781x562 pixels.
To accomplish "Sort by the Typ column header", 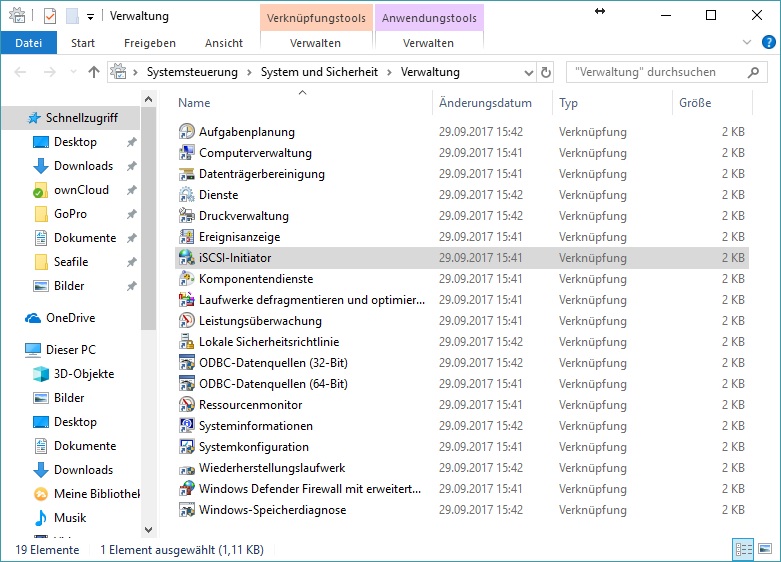I will tap(613, 103).
